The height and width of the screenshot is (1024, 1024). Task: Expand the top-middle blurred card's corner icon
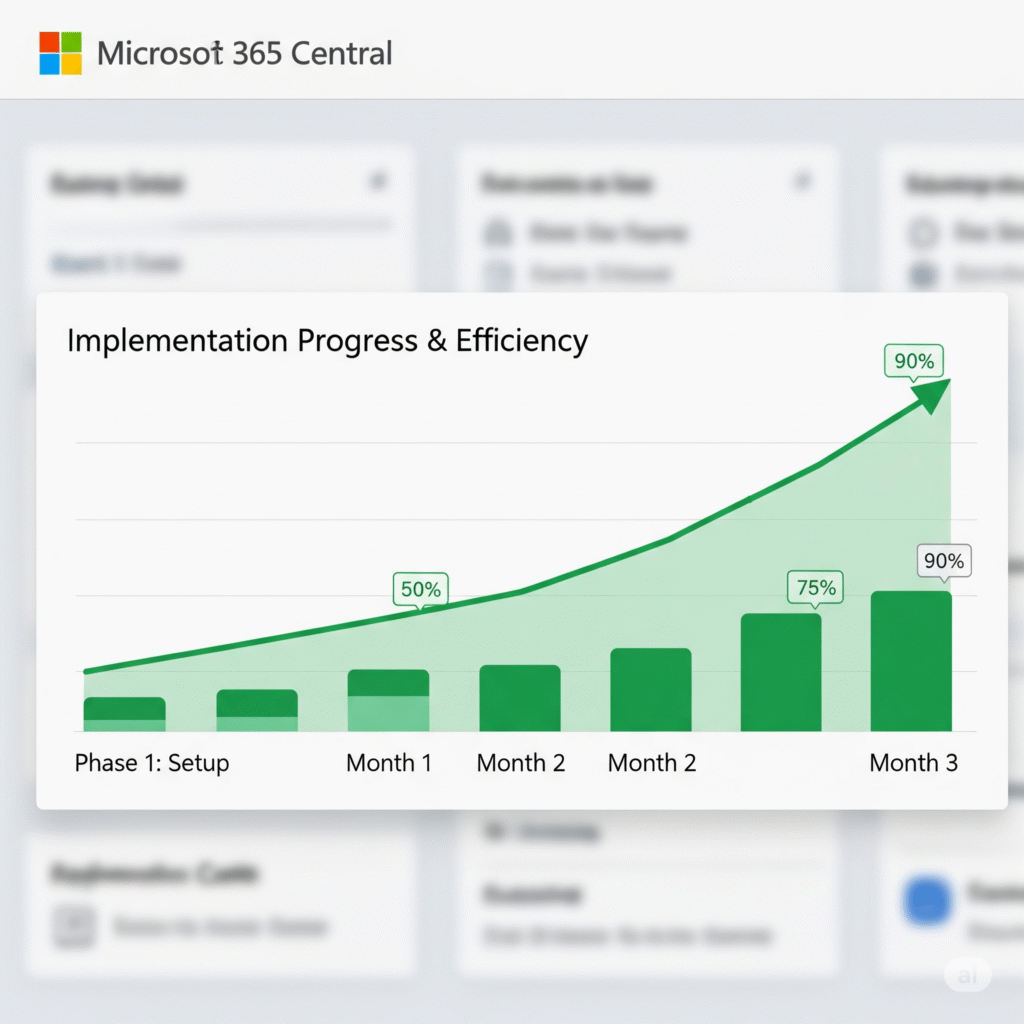[x=803, y=180]
